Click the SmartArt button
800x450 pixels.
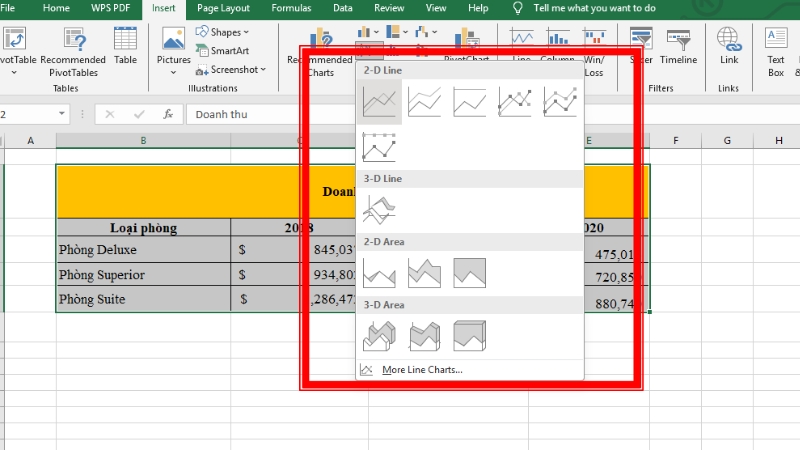[229, 51]
